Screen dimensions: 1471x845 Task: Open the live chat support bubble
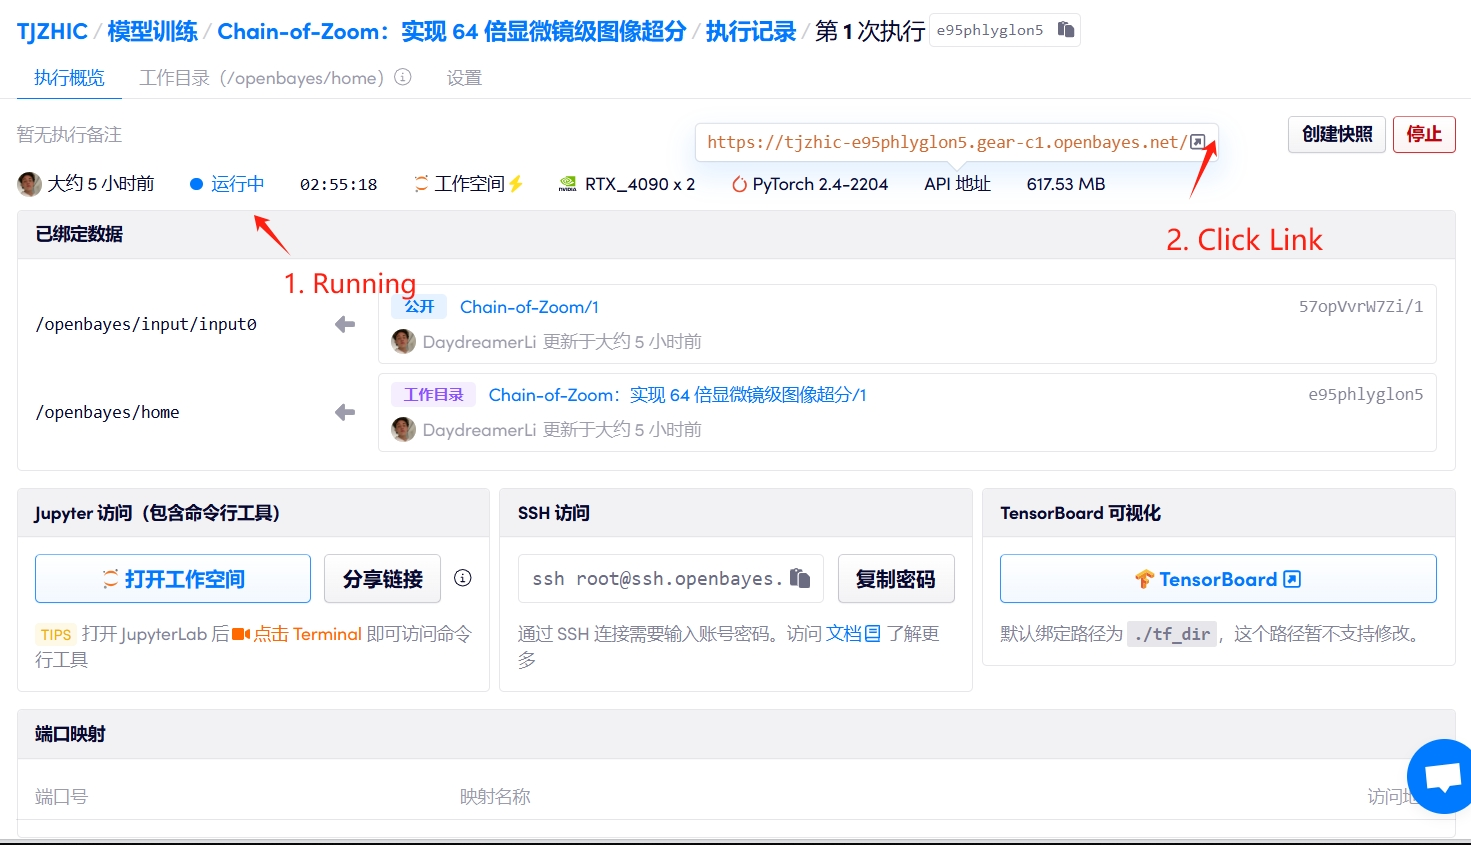1442,777
